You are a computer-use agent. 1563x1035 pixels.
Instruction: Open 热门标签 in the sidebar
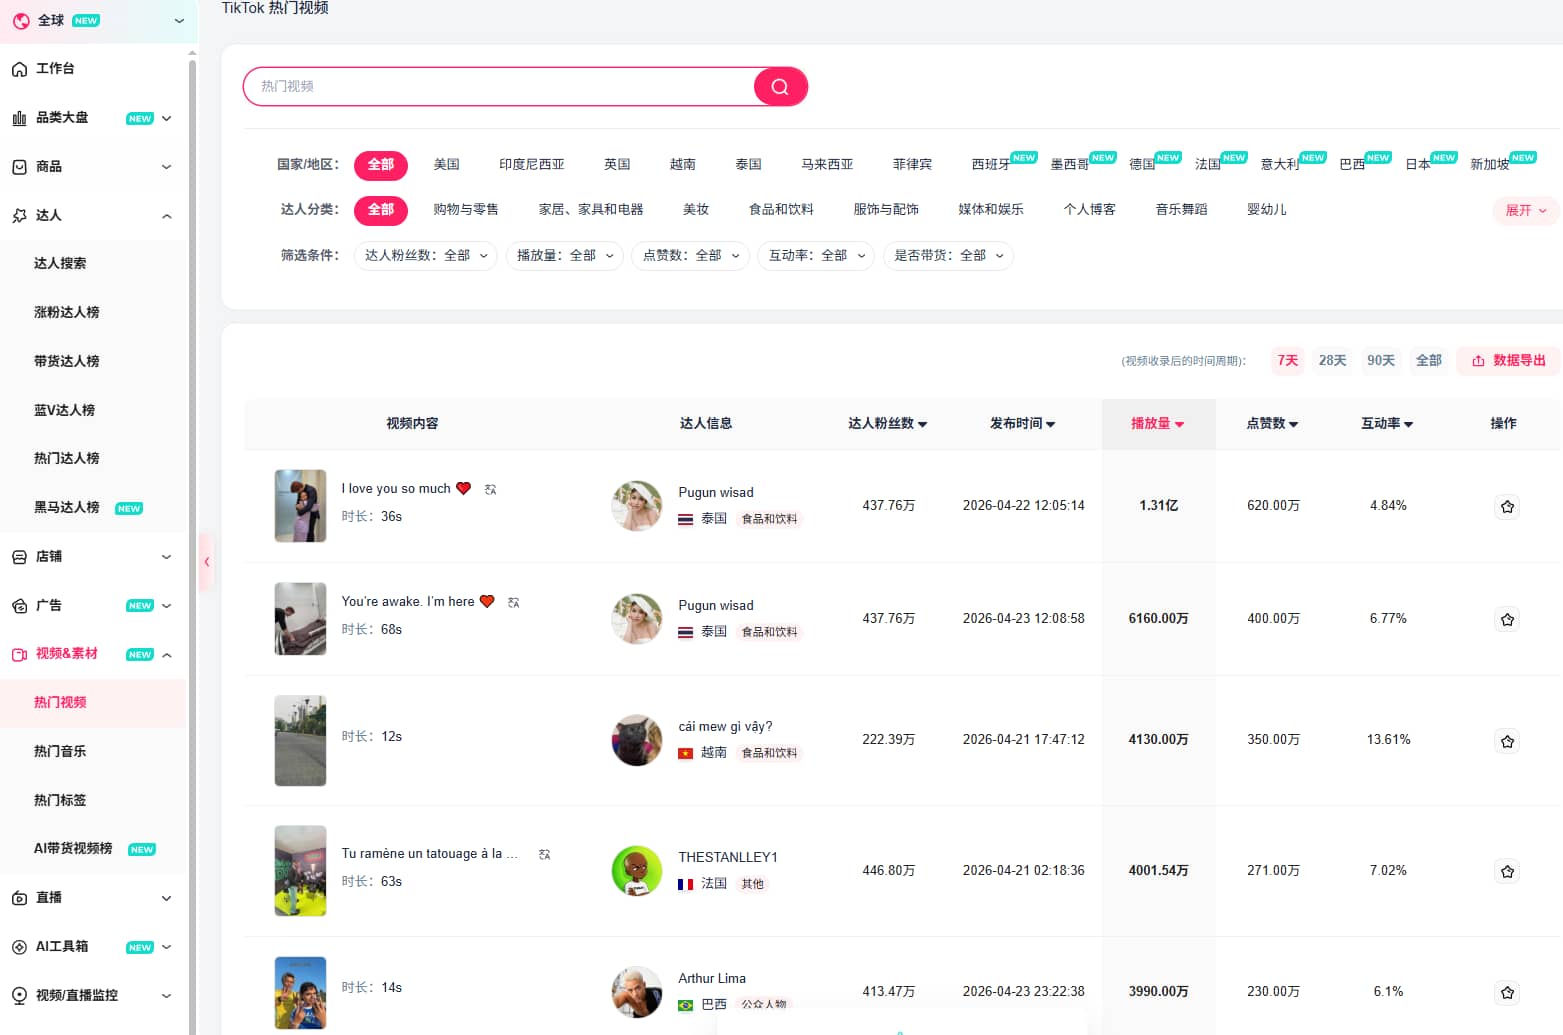tap(60, 800)
